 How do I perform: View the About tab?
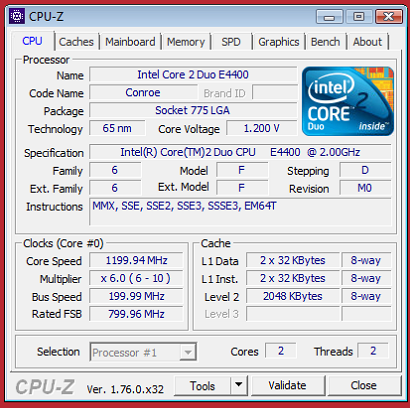[x=367, y=42]
